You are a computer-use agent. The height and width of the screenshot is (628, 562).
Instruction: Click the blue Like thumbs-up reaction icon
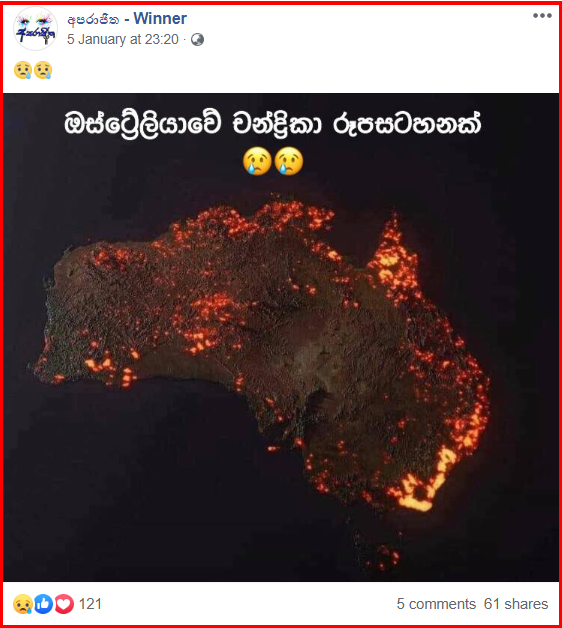(43, 604)
